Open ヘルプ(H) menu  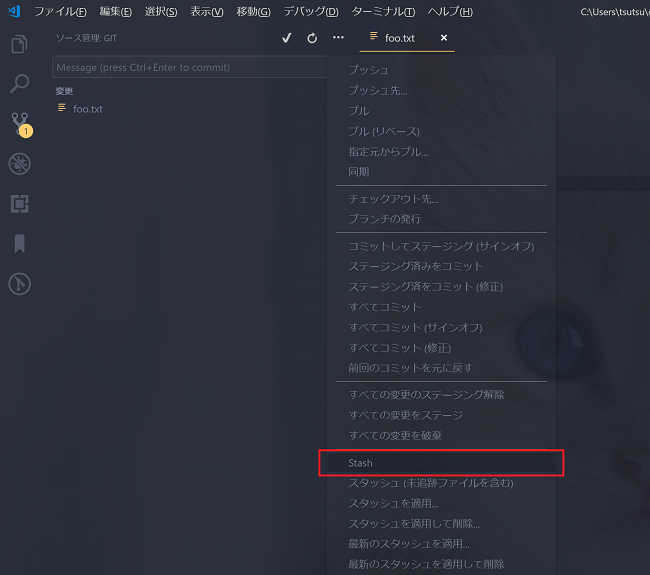click(450, 12)
